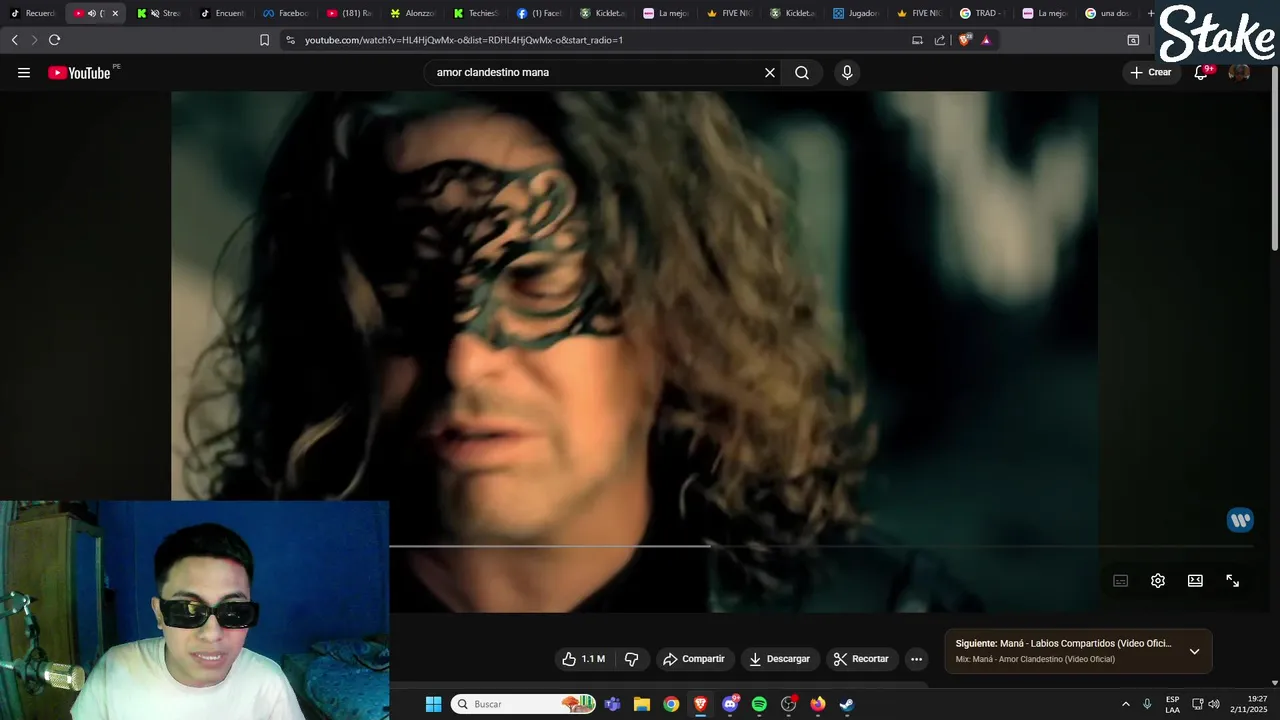The width and height of the screenshot is (1280, 720).
Task: Switch to the '(181) Ri' YouTube tab
Action: (348, 13)
